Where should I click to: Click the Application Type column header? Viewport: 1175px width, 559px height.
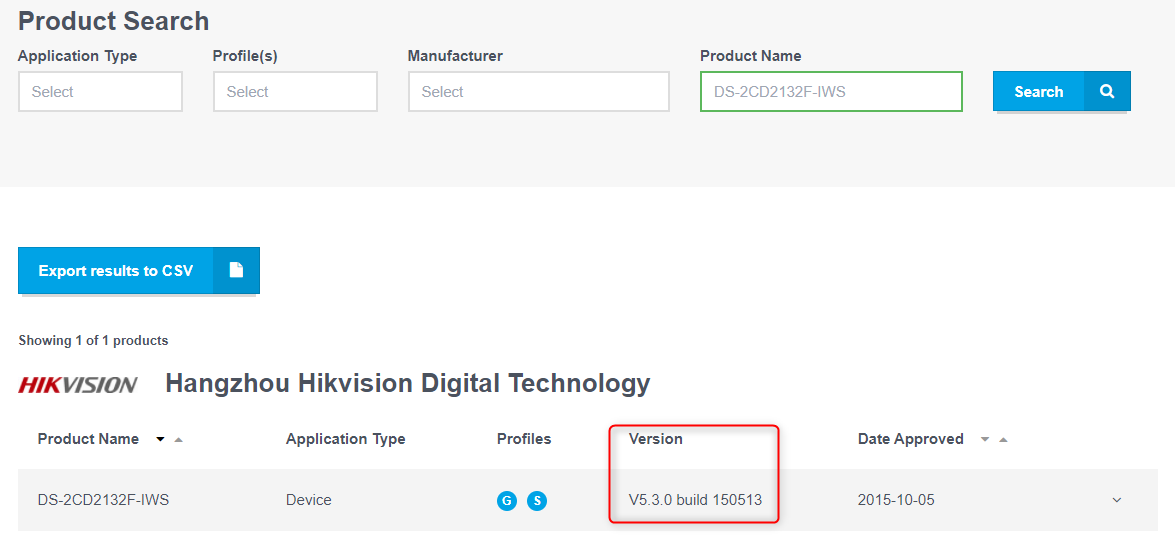(345, 439)
